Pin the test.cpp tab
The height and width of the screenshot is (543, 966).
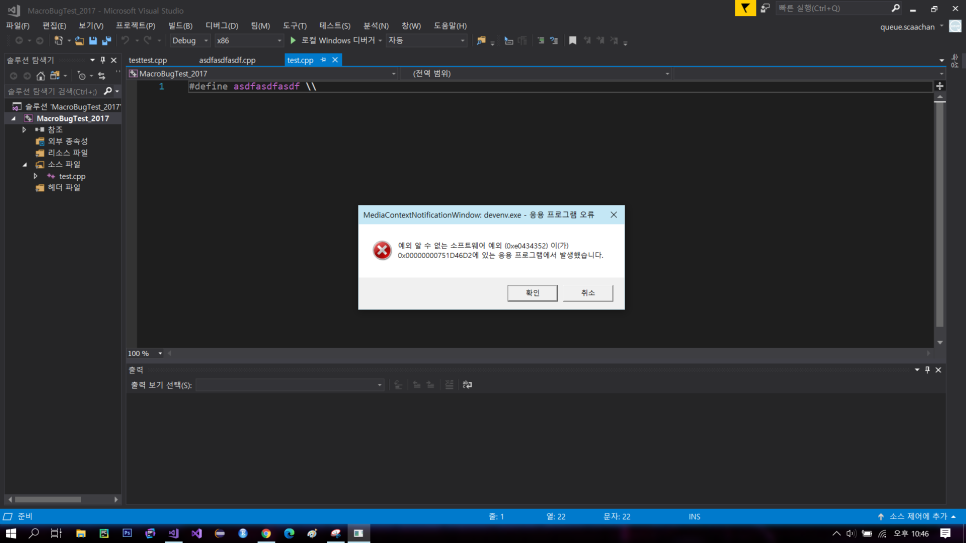pos(323,60)
